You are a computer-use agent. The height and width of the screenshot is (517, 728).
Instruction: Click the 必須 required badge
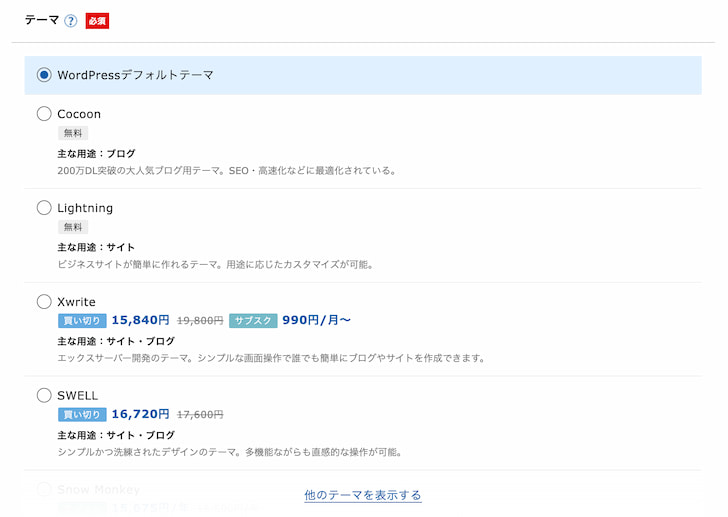point(97,21)
